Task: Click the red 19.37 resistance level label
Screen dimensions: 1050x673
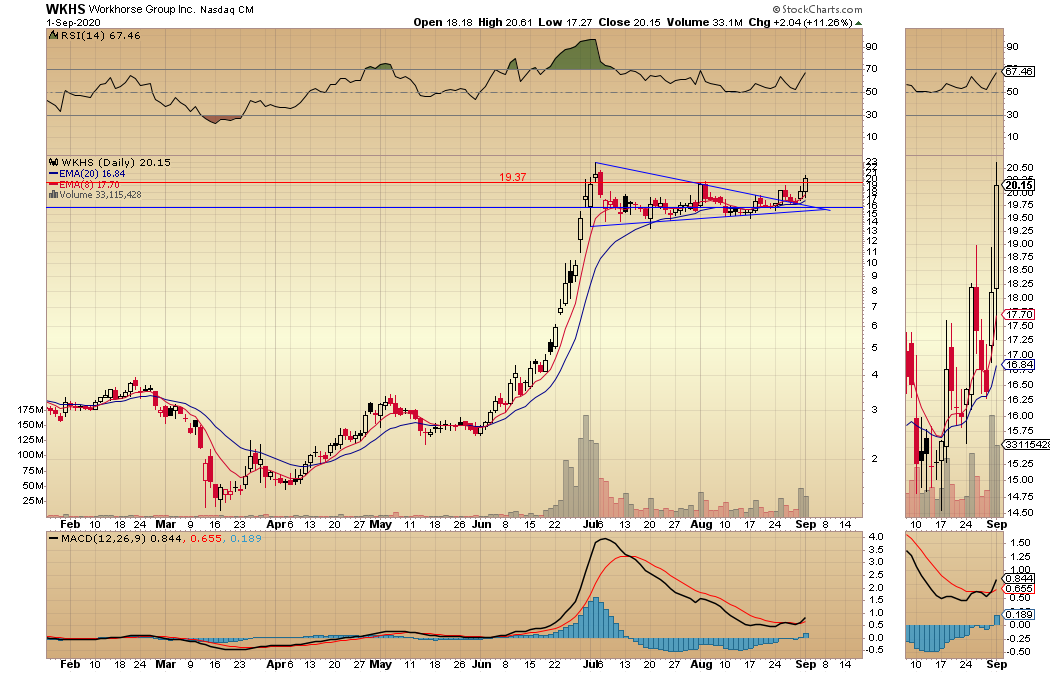Action: click(x=512, y=177)
